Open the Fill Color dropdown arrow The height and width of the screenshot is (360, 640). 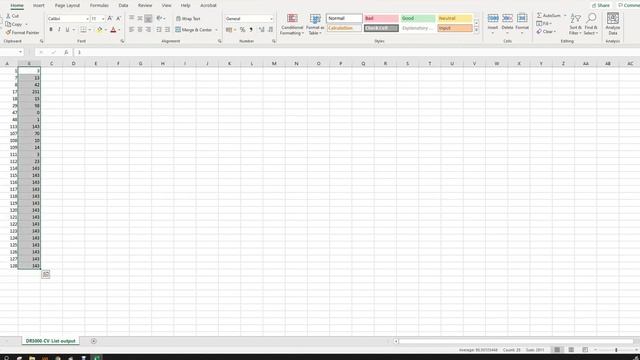[105, 30]
